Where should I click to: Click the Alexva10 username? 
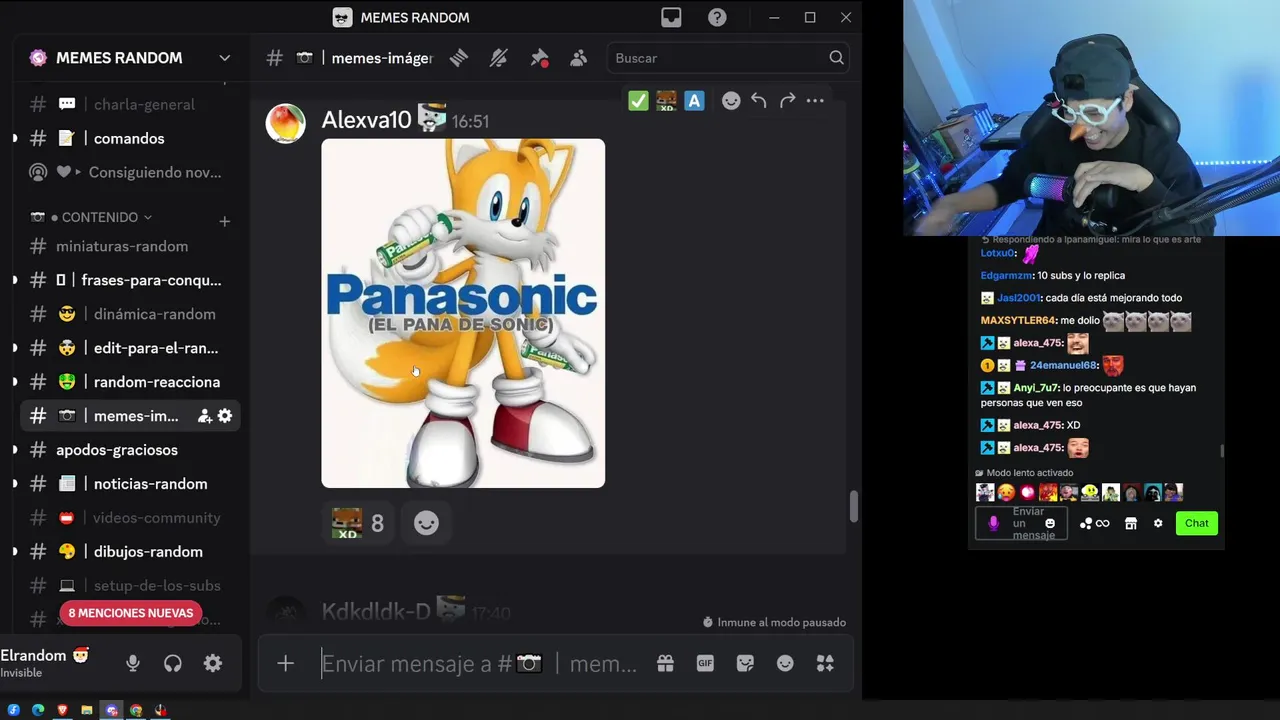click(x=366, y=120)
